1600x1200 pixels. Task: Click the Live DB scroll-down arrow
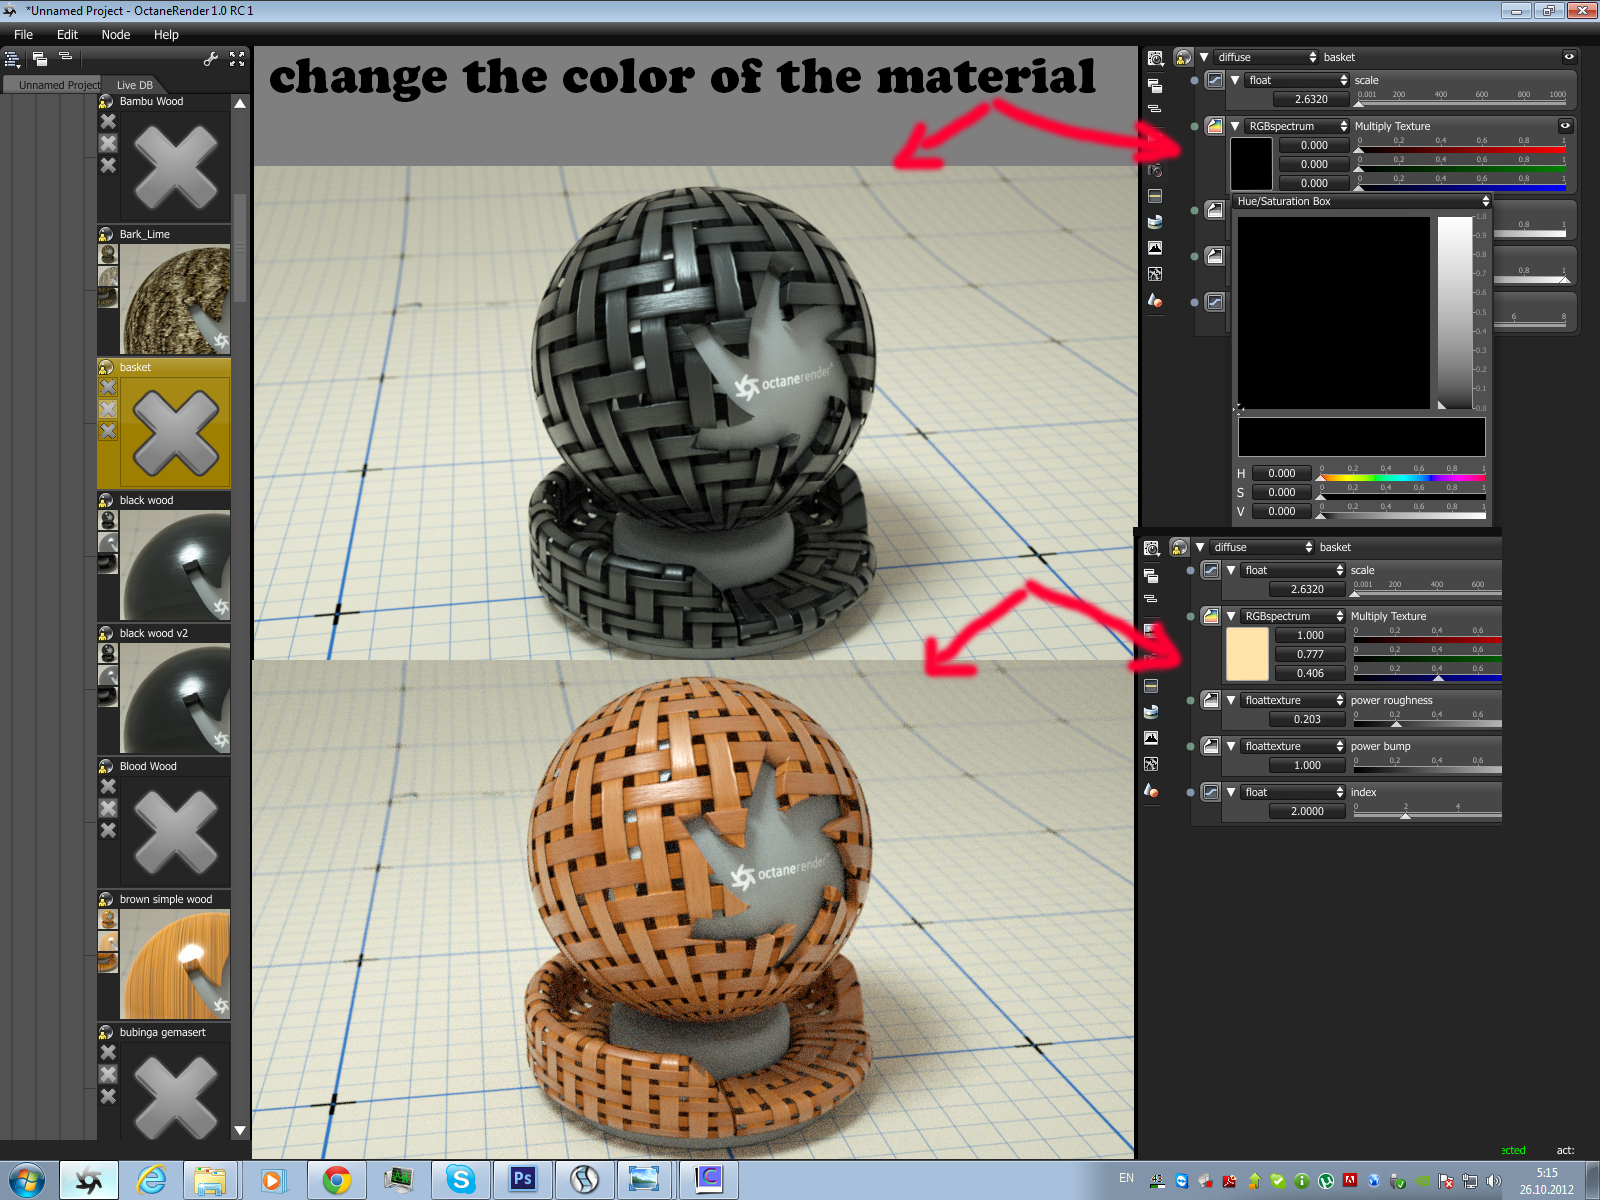pos(240,1131)
